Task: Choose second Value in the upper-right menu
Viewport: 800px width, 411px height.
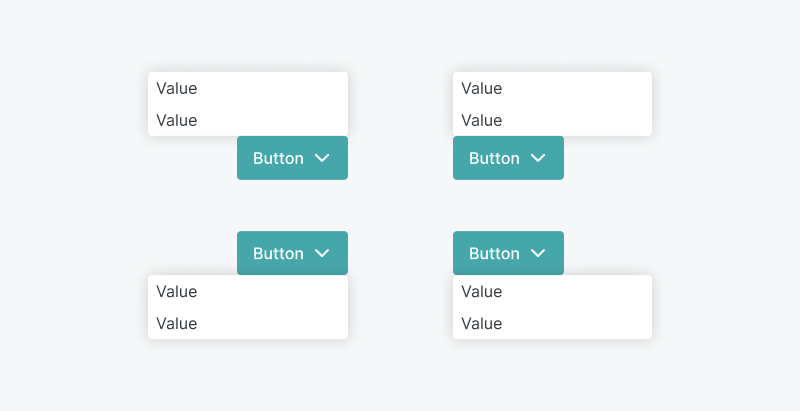Action: 553,120
